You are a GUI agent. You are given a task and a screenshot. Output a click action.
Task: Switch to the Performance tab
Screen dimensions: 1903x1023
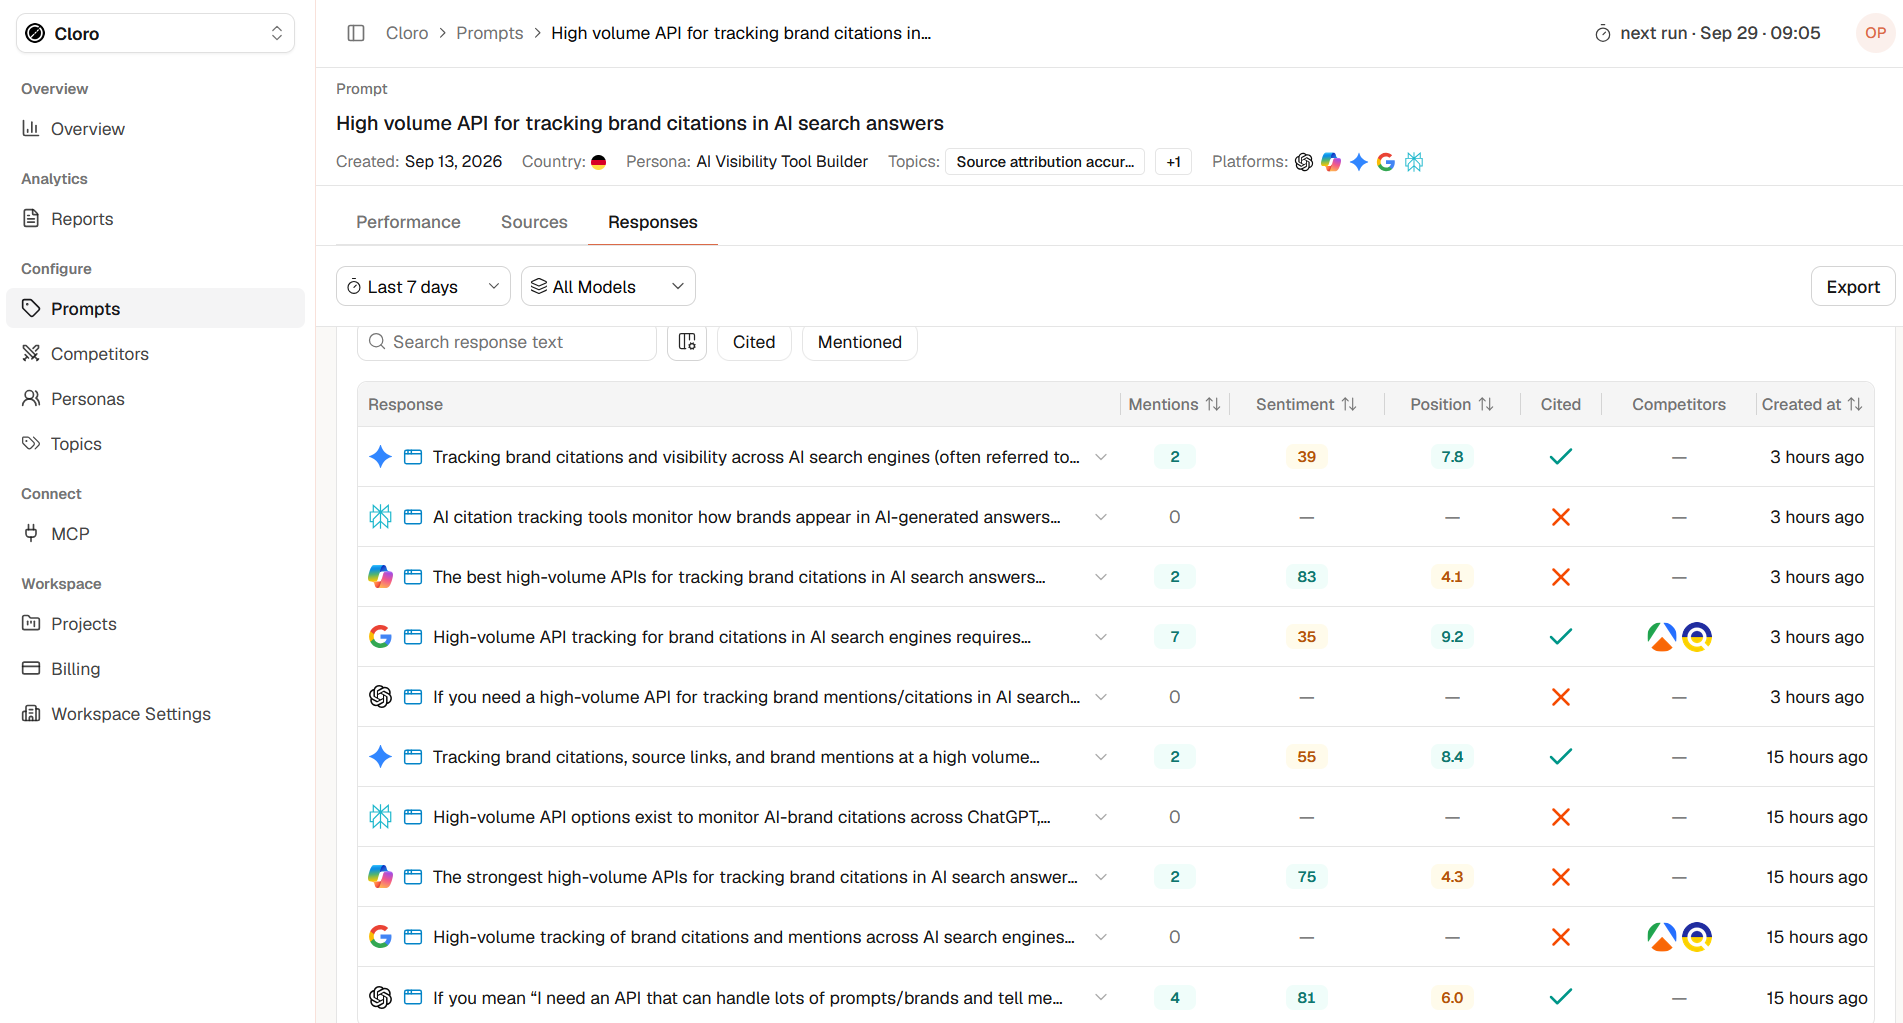coord(408,222)
